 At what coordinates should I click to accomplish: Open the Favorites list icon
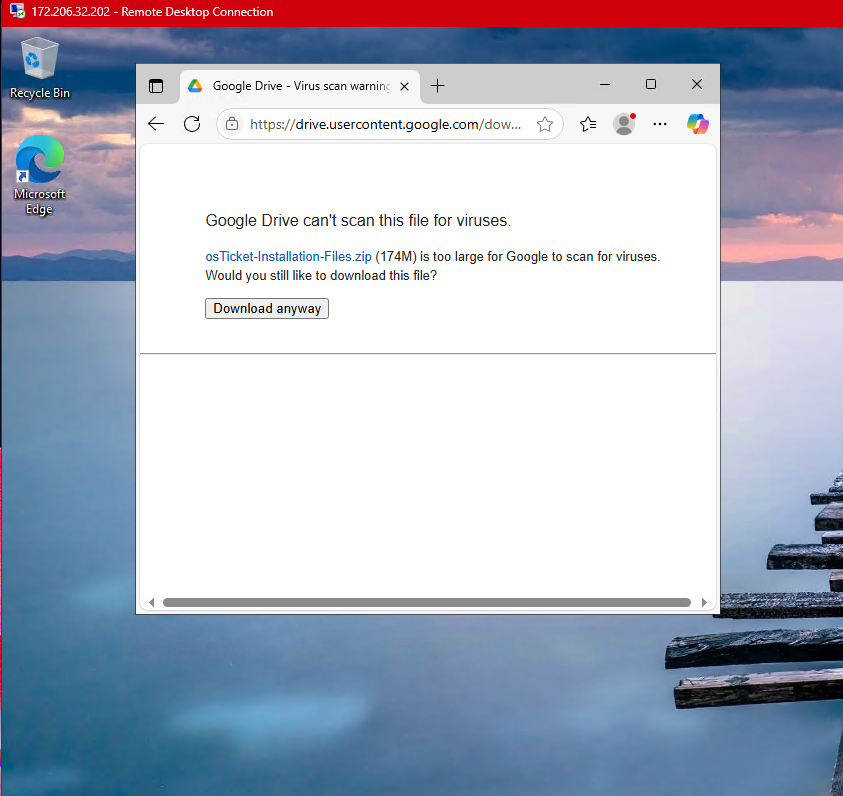click(x=588, y=124)
